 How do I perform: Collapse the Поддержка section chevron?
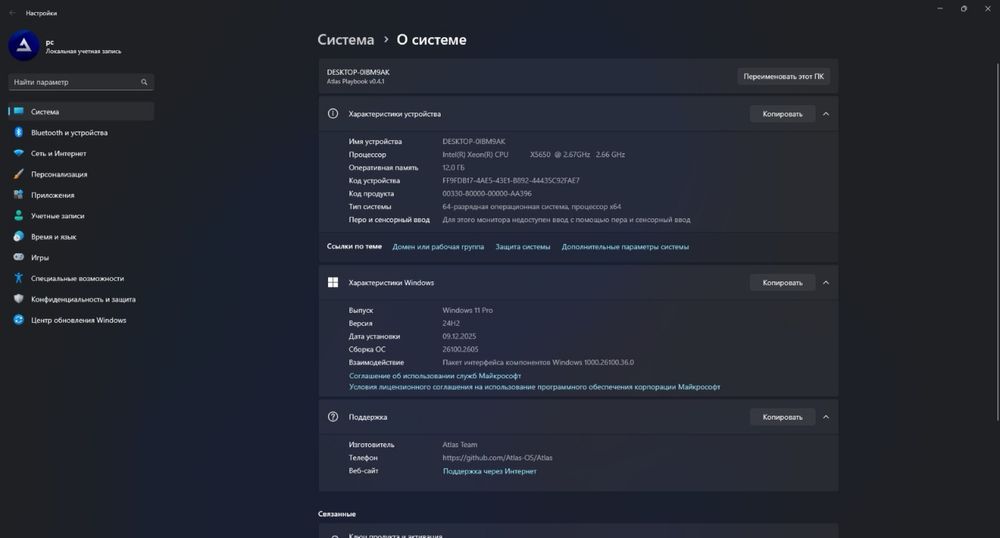coord(826,416)
